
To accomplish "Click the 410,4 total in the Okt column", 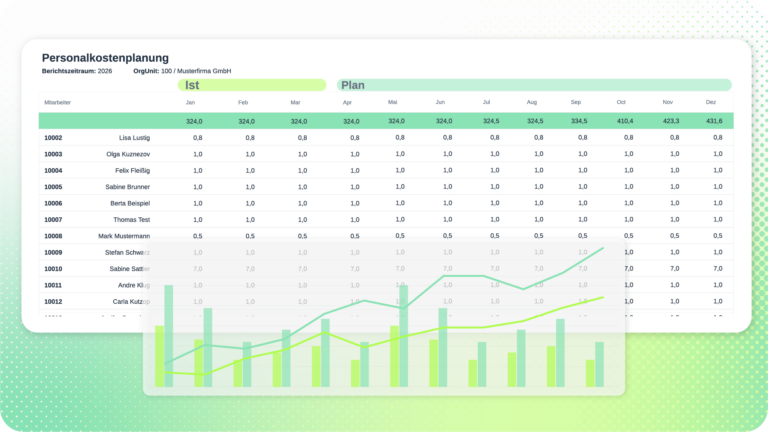I will click(625, 121).
